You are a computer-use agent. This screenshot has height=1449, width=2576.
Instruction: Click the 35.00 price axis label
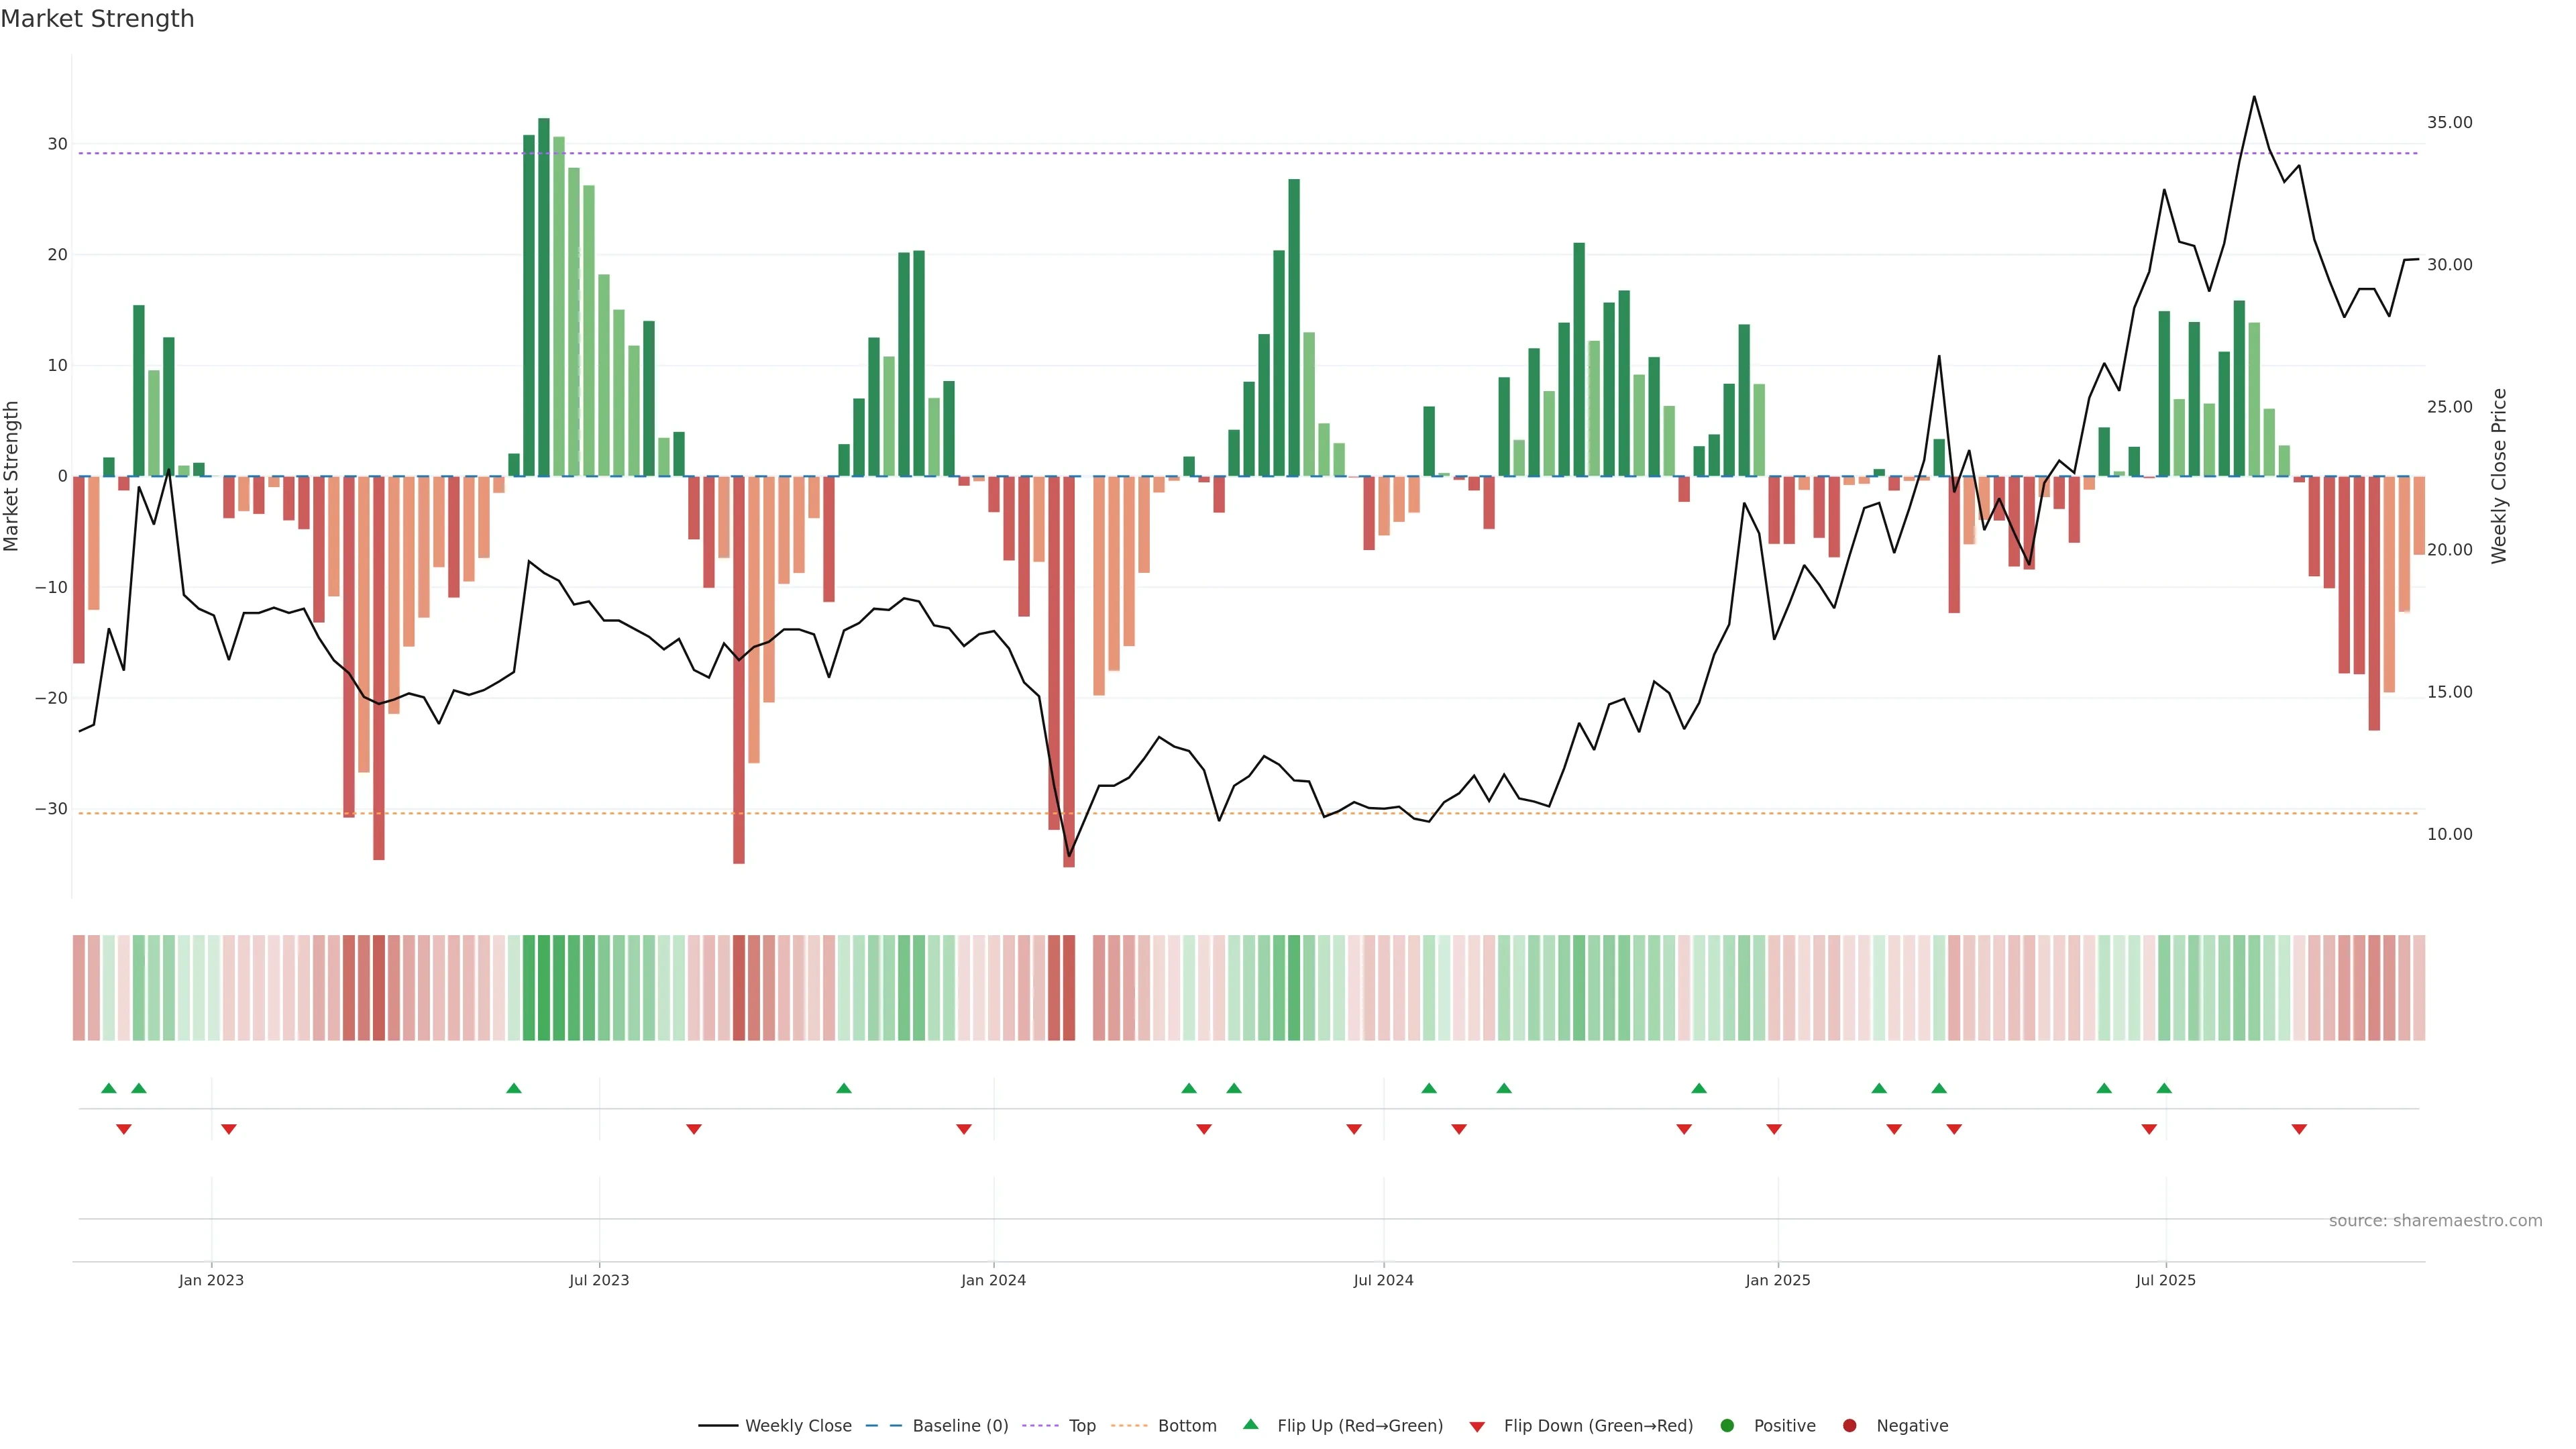coord(2449,123)
